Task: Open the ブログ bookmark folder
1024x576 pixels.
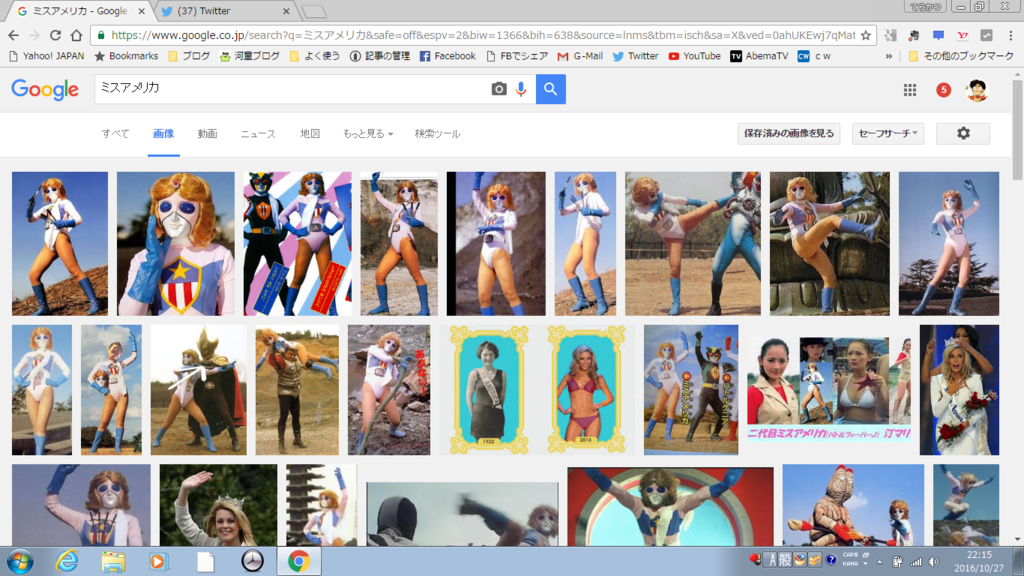Action: pos(189,56)
